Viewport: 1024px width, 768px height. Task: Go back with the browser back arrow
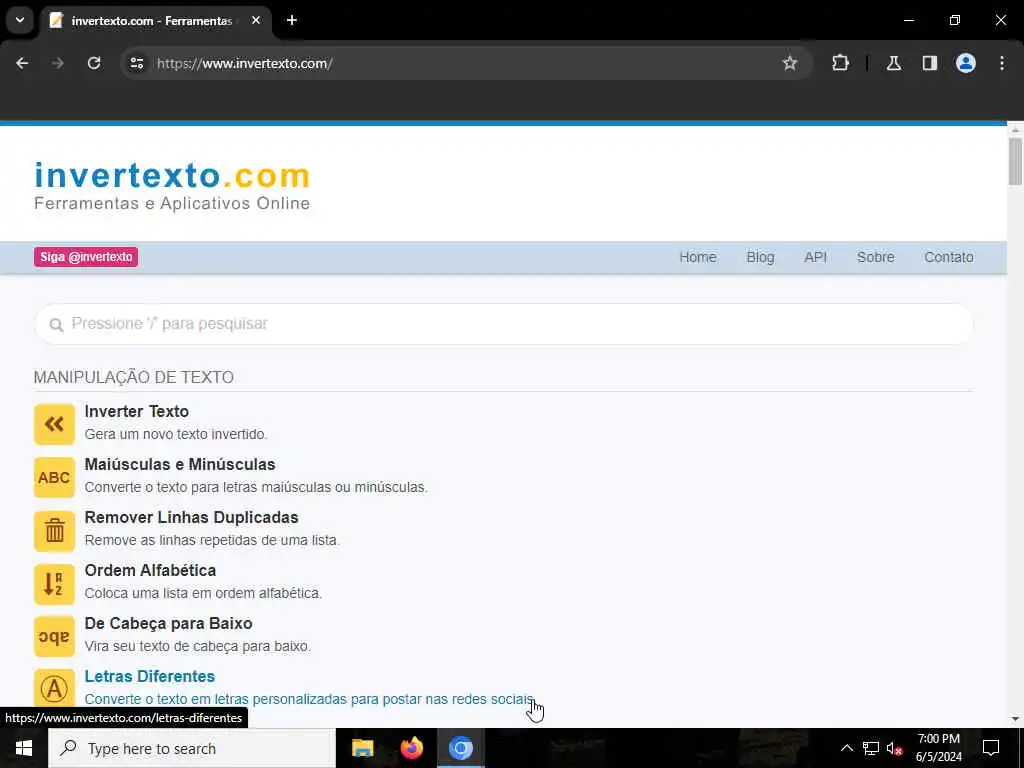click(x=22, y=63)
